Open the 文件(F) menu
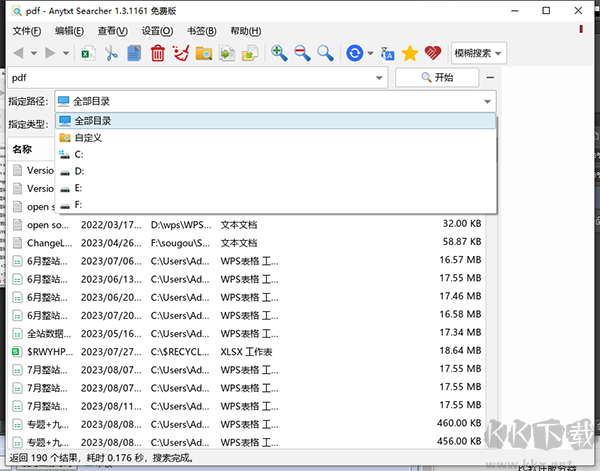 pos(26,31)
